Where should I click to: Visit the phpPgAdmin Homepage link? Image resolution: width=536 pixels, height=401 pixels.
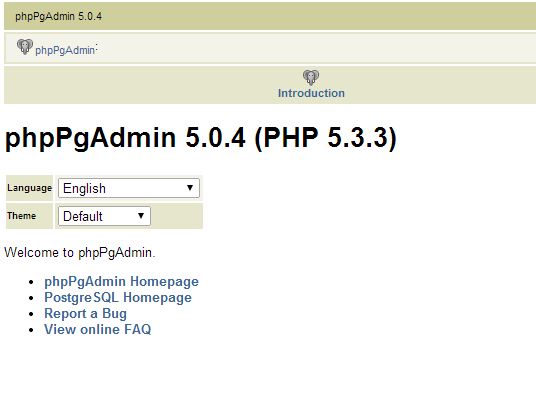121,281
